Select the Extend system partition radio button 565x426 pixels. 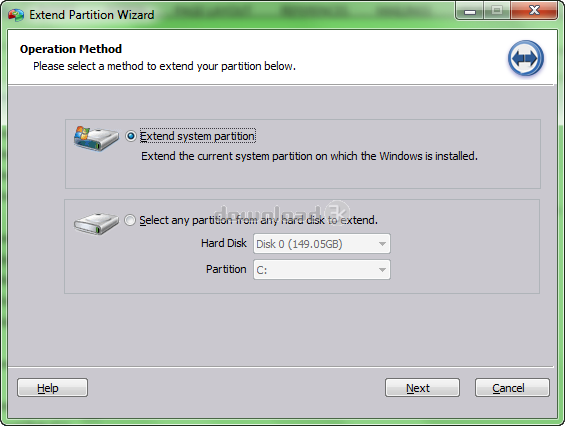pyautogui.click(x=131, y=136)
